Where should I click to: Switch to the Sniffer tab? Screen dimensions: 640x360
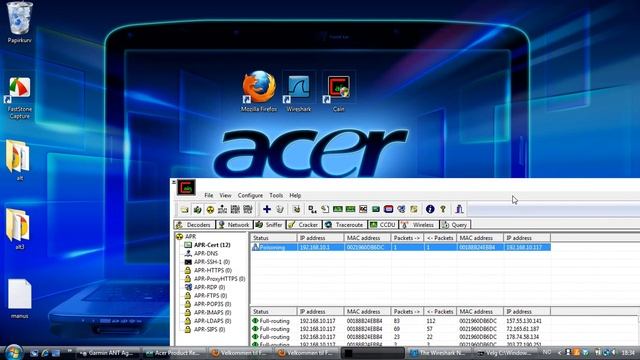point(269,225)
